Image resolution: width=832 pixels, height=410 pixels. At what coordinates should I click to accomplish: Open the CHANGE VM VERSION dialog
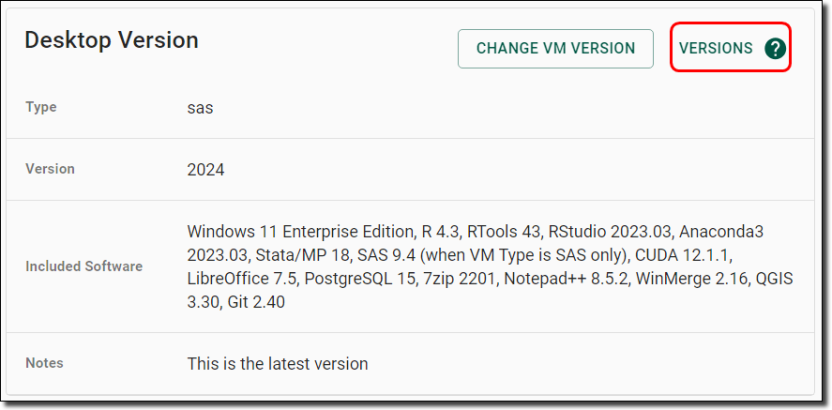click(x=556, y=48)
